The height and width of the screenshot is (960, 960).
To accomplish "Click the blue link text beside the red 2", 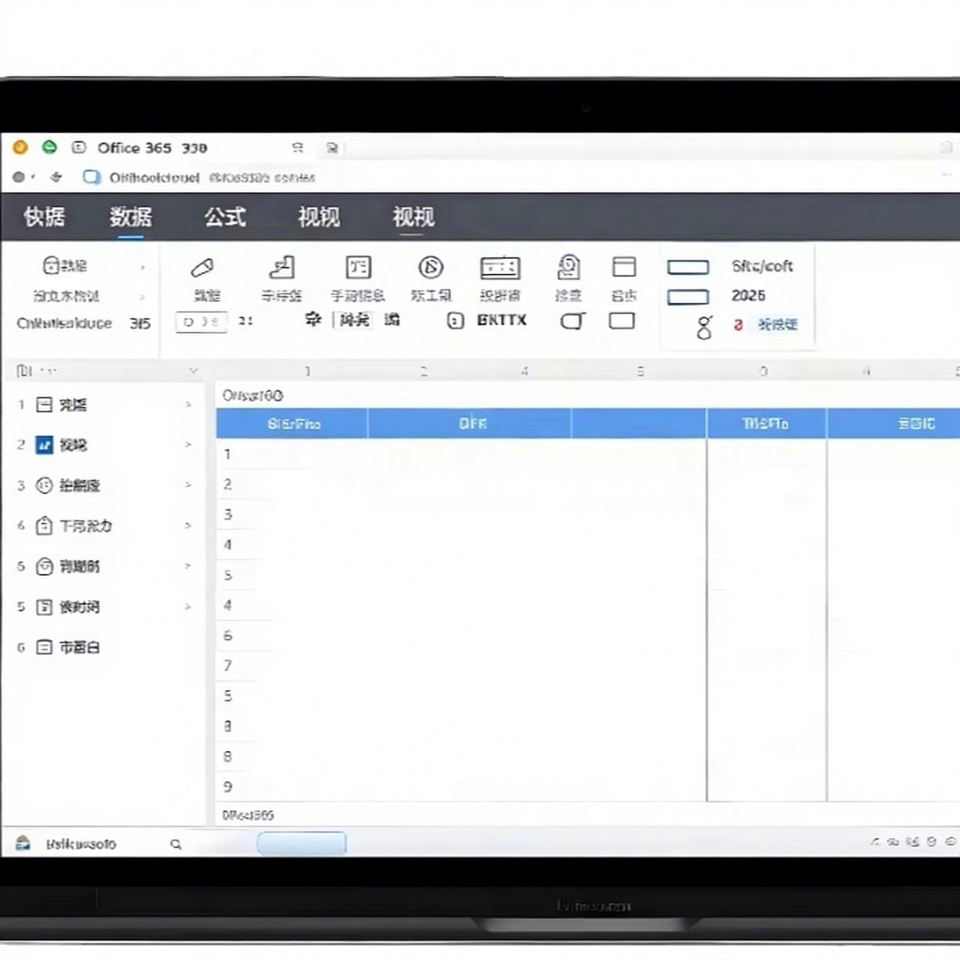I will pyautogui.click(x=778, y=324).
